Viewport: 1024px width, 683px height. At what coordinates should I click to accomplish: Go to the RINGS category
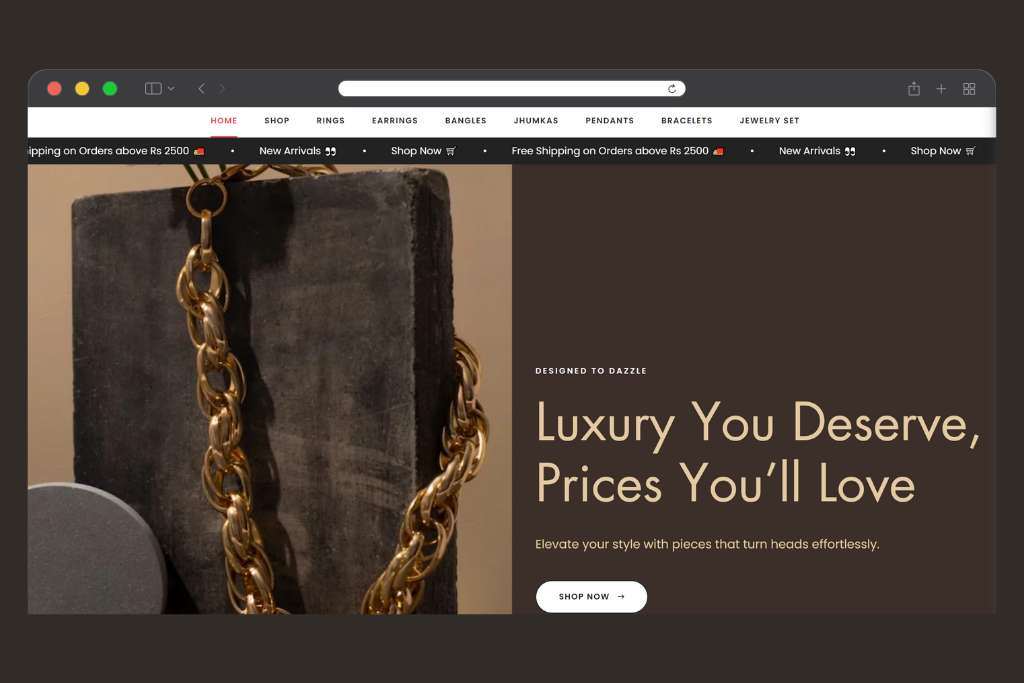click(330, 121)
